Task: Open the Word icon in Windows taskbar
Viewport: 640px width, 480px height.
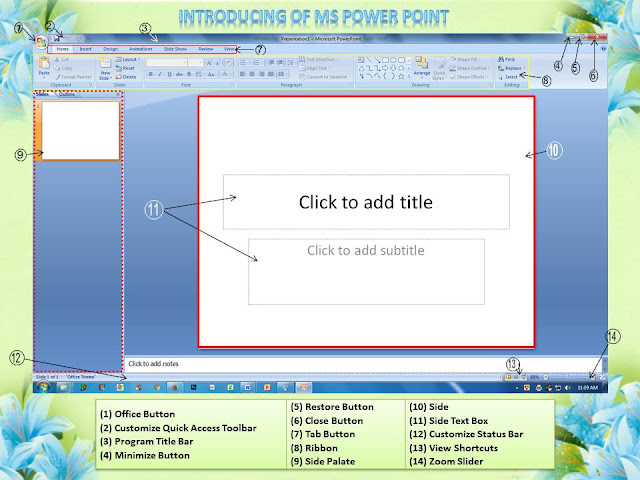Action: coord(247,387)
